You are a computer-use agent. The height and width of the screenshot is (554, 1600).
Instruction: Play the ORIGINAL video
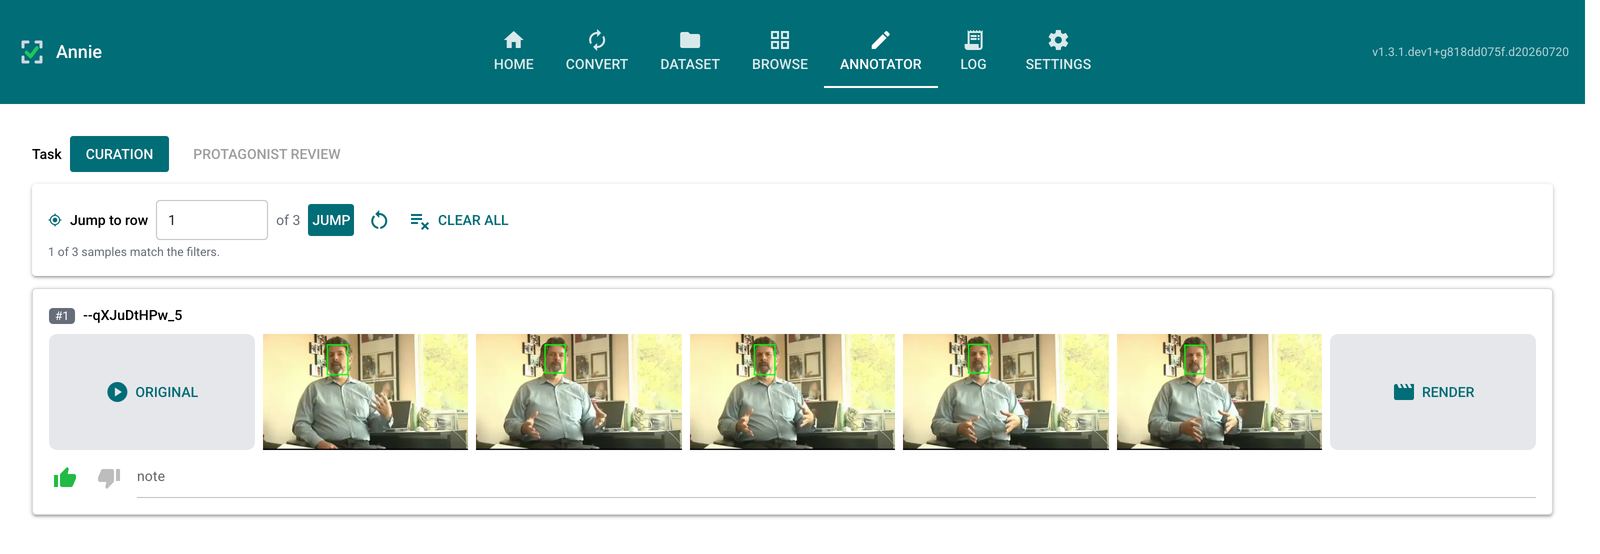click(x=152, y=392)
